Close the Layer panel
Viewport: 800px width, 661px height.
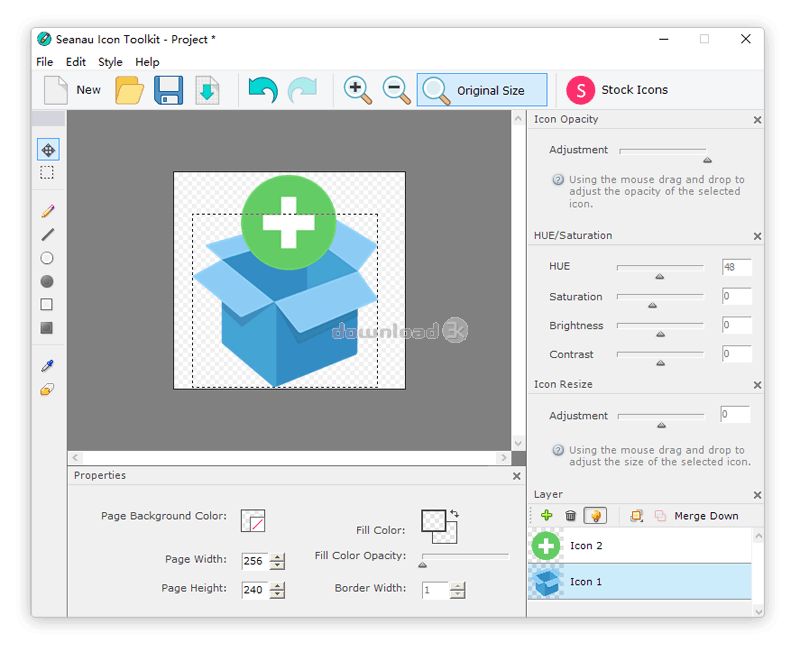tap(758, 495)
